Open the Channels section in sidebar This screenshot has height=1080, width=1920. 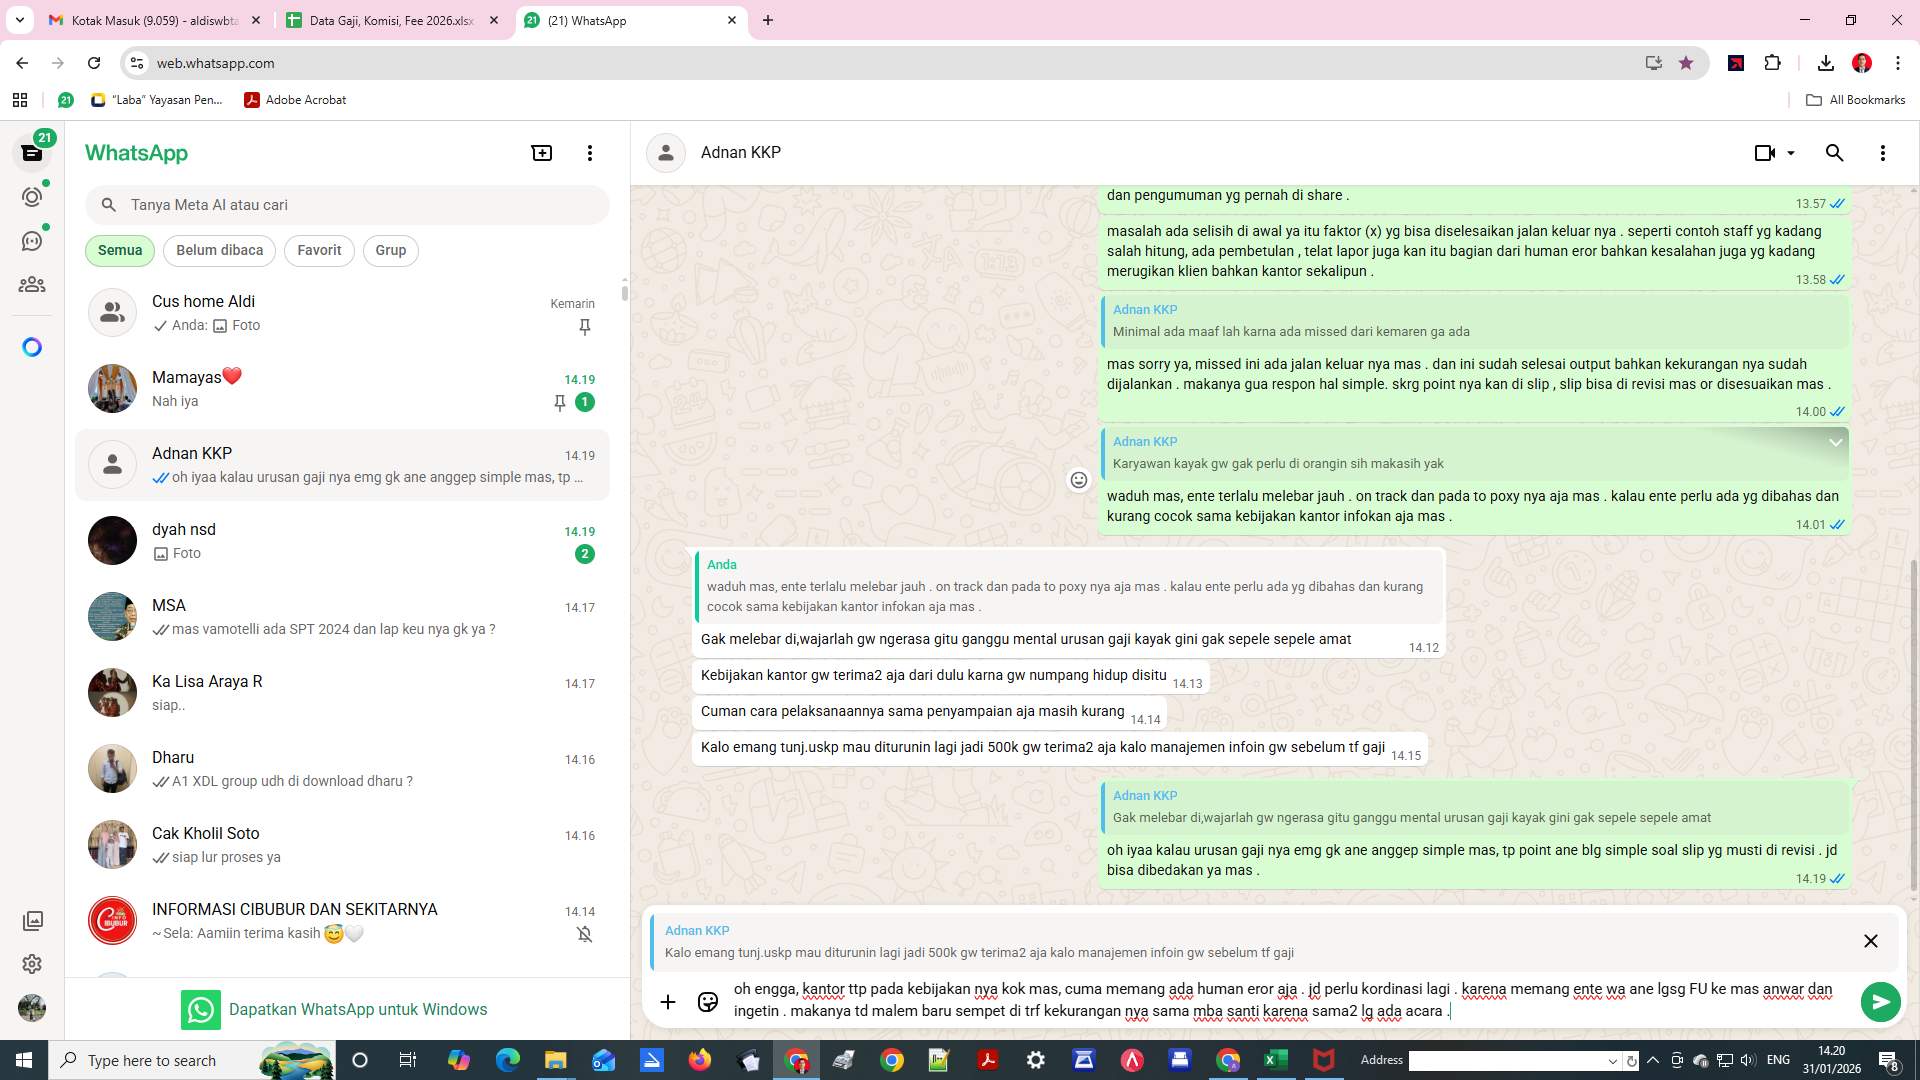(x=33, y=240)
